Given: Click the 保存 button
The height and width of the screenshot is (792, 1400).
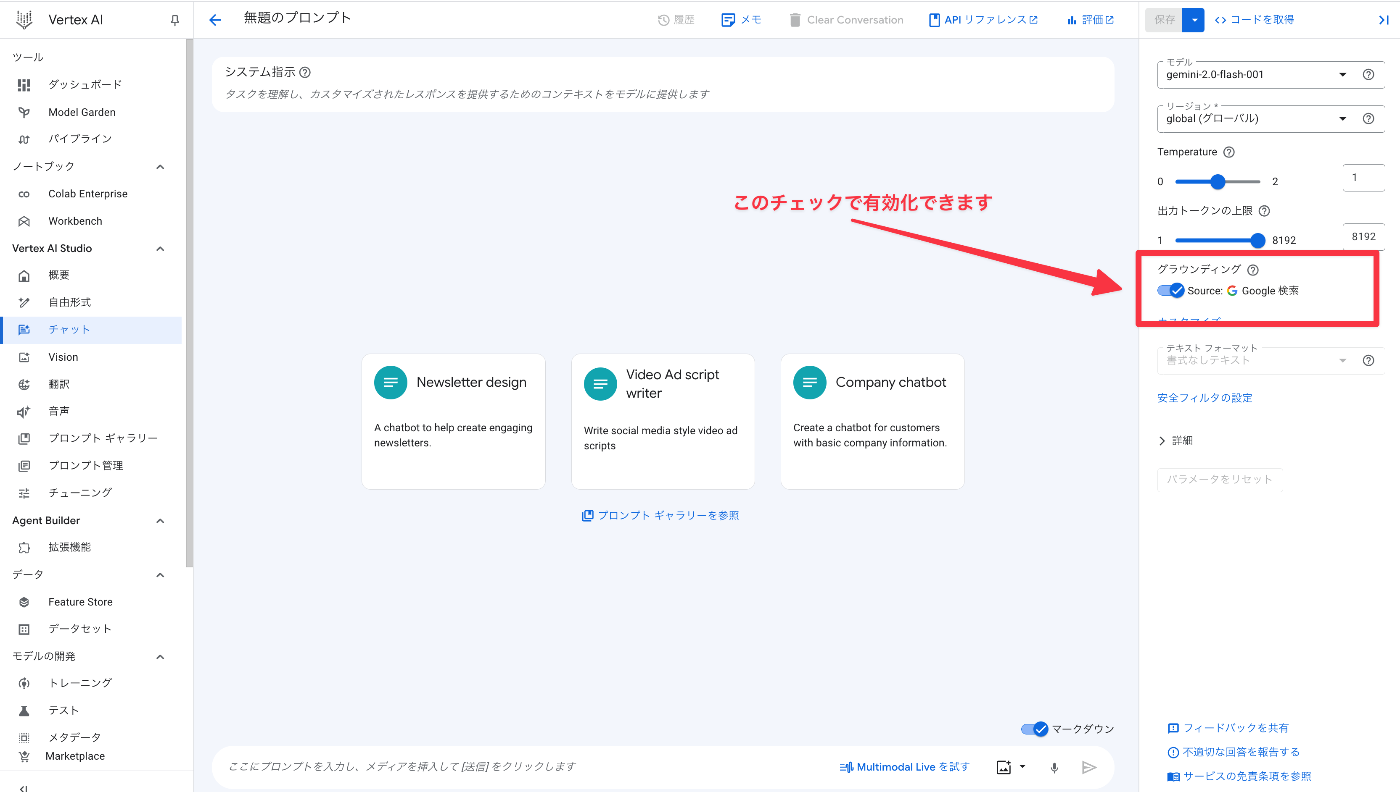Looking at the screenshot, I should click(x=1164, y=19).
